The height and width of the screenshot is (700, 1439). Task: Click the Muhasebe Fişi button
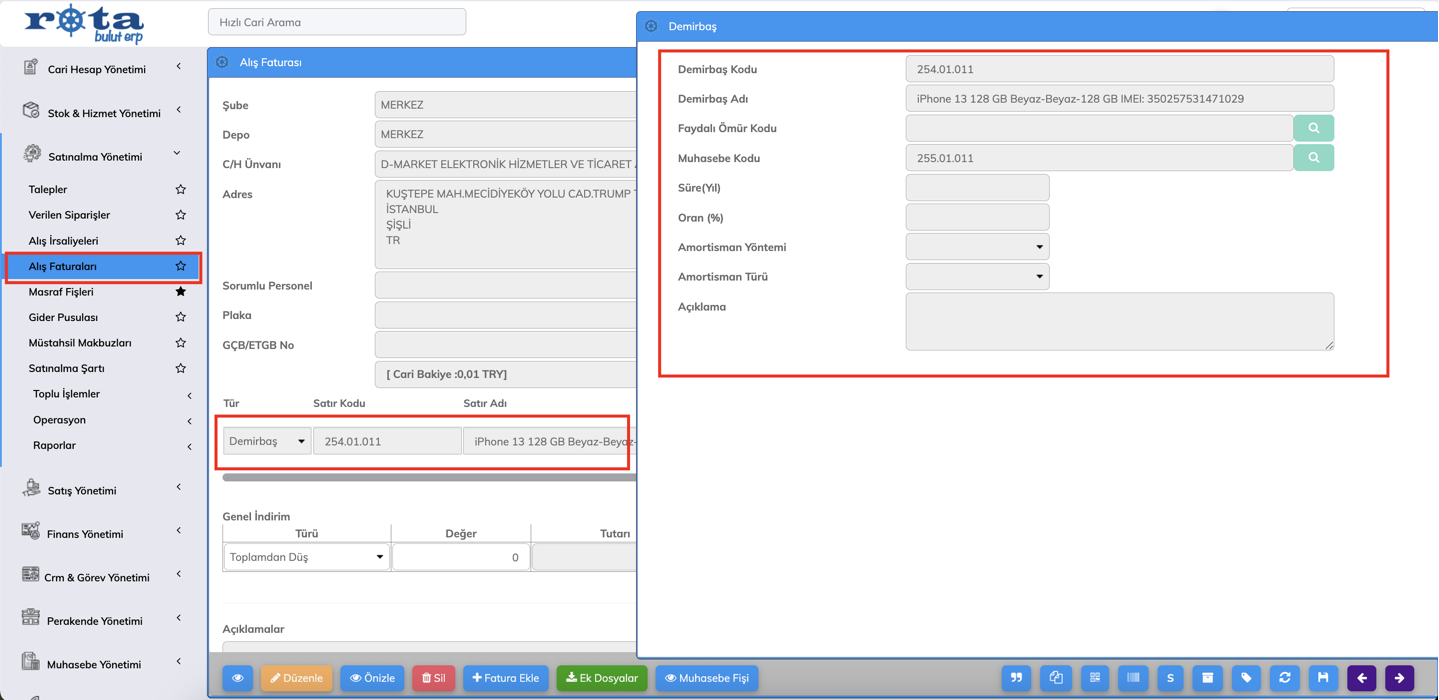click(x=707, y=678)
